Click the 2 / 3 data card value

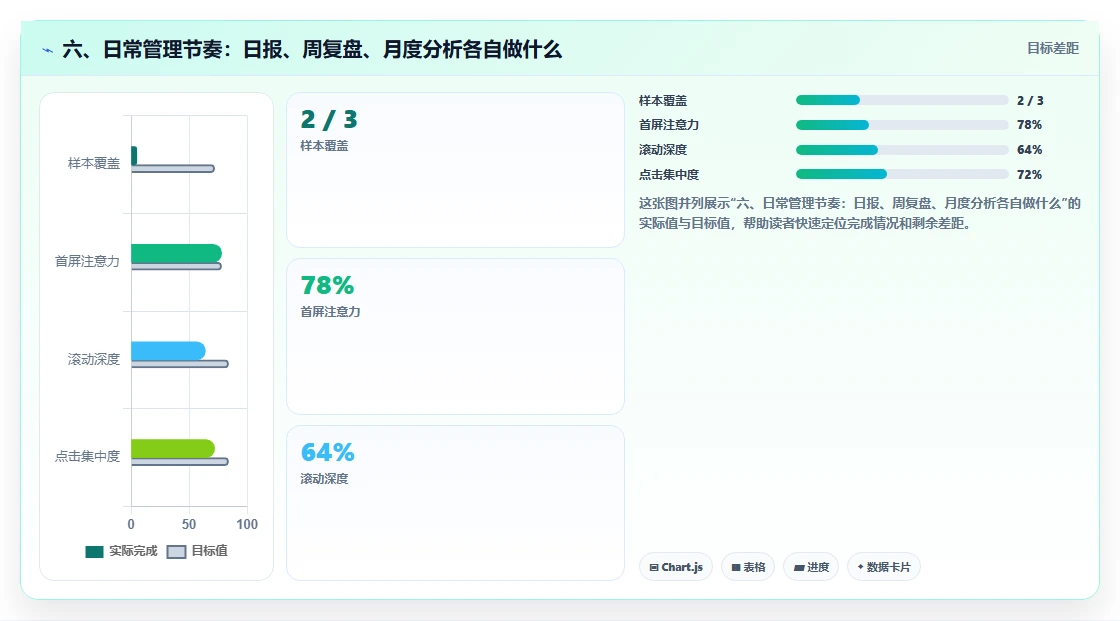pos(329,119)
